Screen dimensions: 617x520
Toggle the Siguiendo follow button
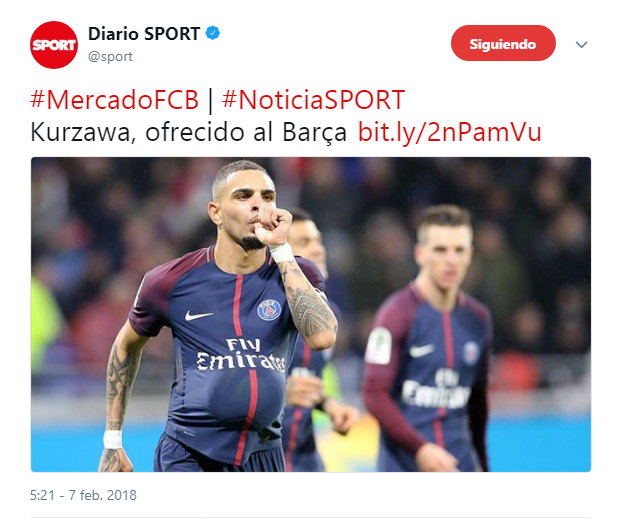[x=503, y=43]
